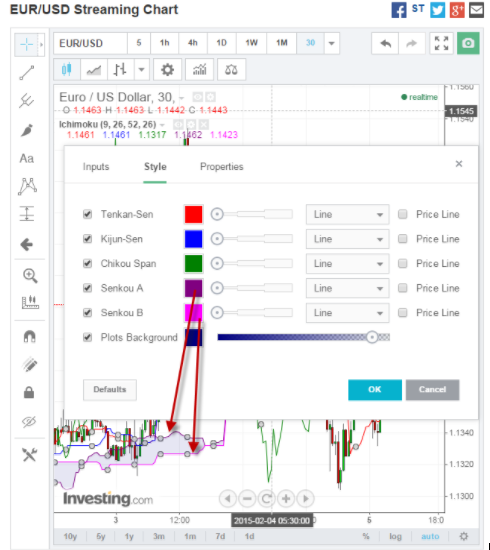
Task: Open Tenkan-Sen red color swatch
Action: (193, 214)
